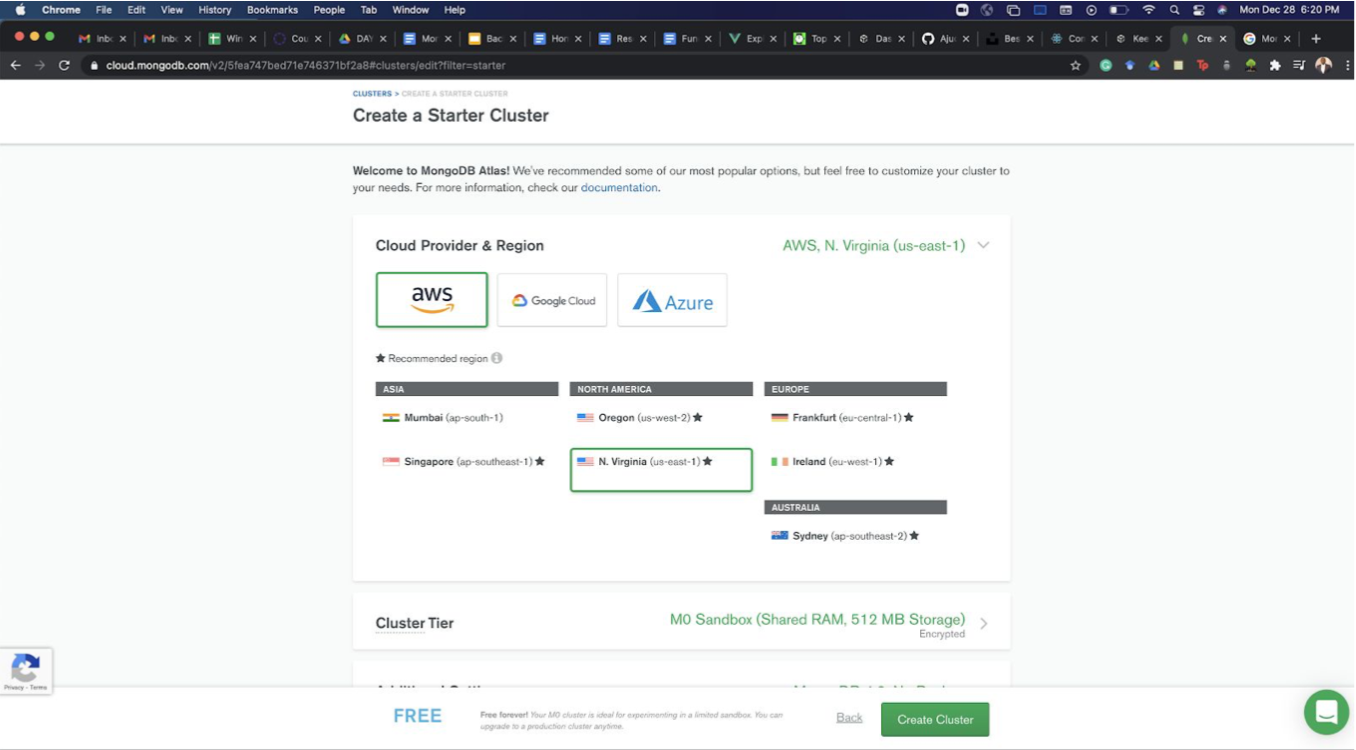Image resolution: width=1356 pixels, height=750 pixels.
Task: Open the documentation link
Action: [x=619, y=188]
